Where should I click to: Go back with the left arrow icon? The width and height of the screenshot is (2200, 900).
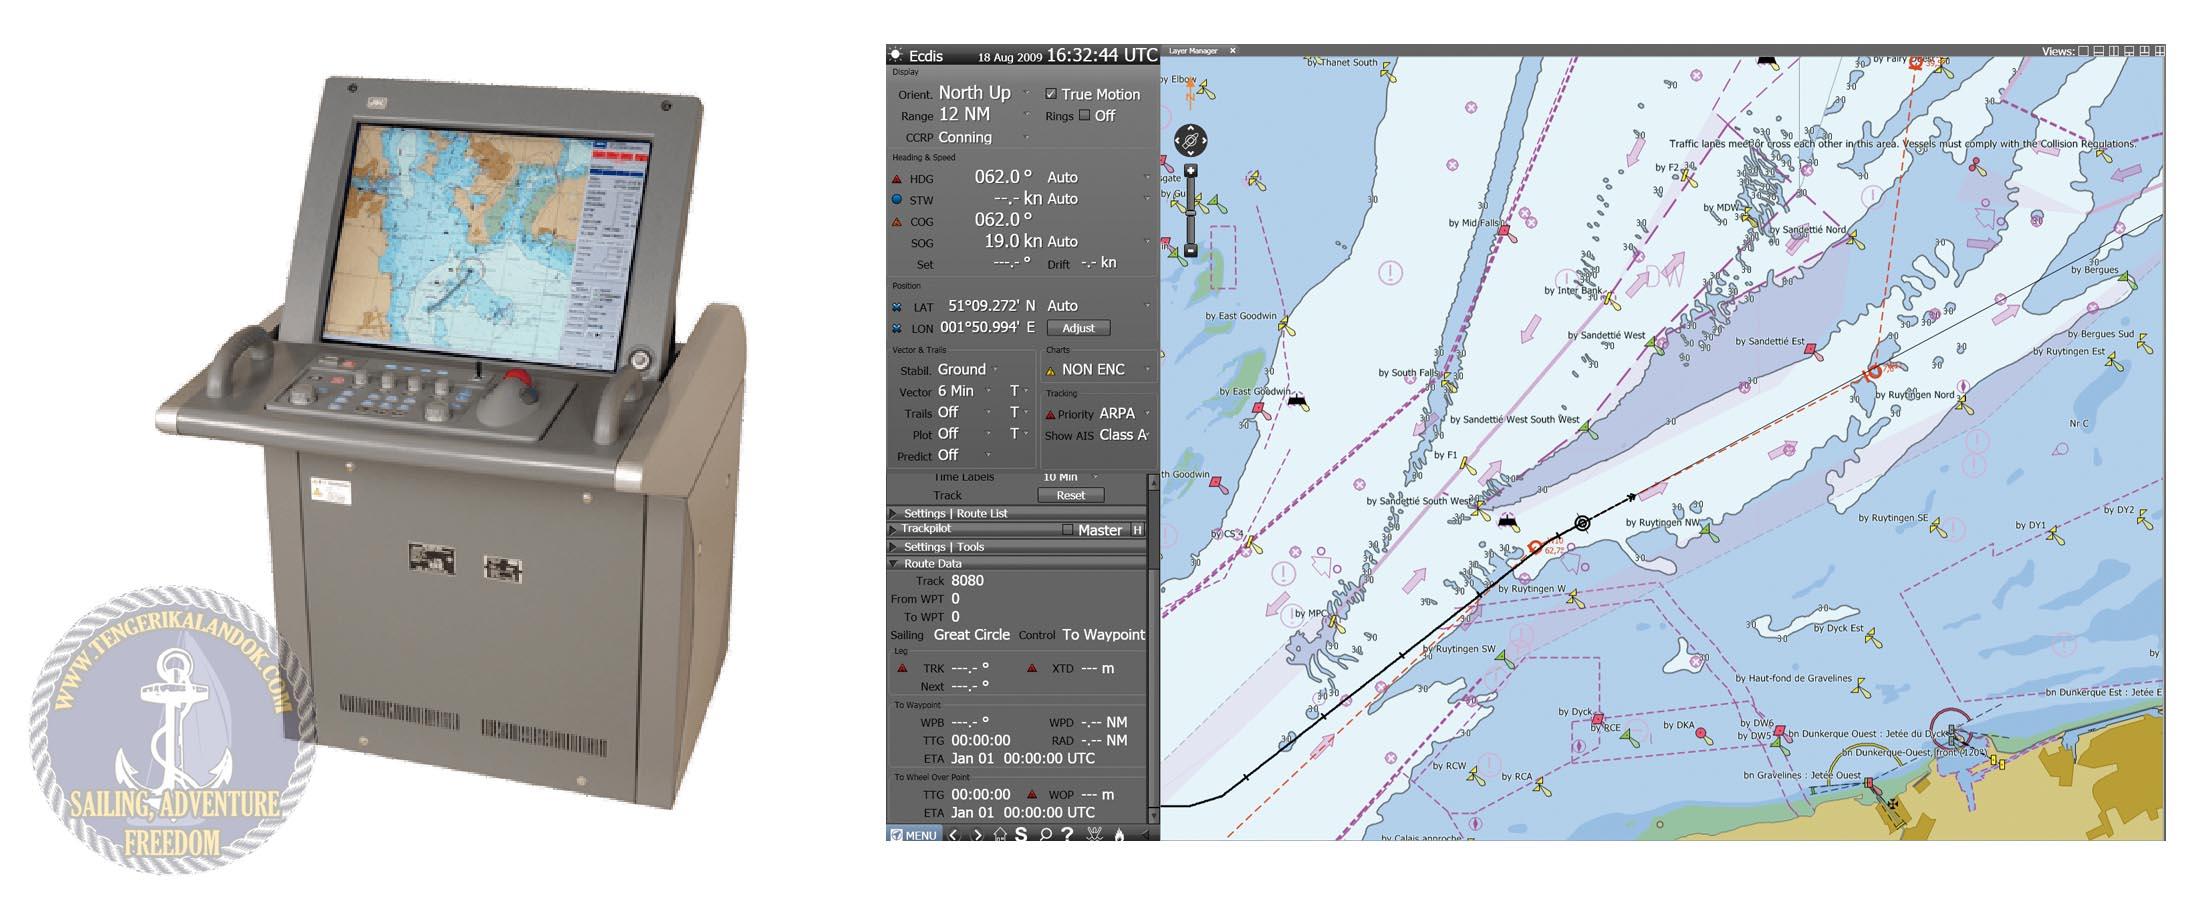[x=954, y=835]
